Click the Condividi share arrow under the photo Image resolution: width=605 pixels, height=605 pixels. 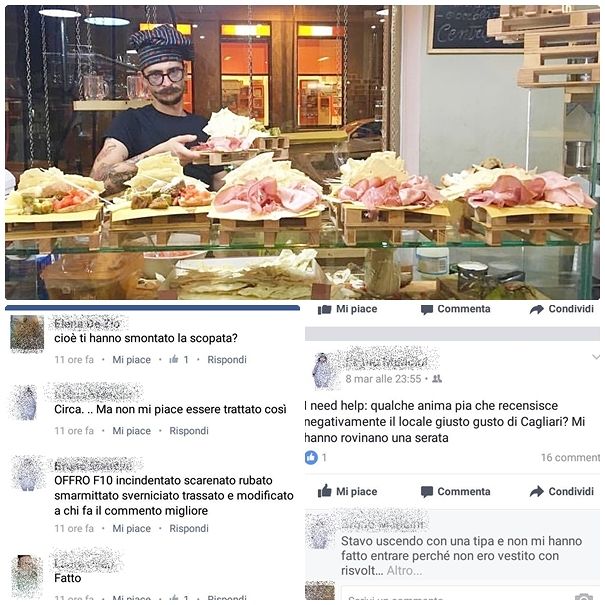coord(536,309)
